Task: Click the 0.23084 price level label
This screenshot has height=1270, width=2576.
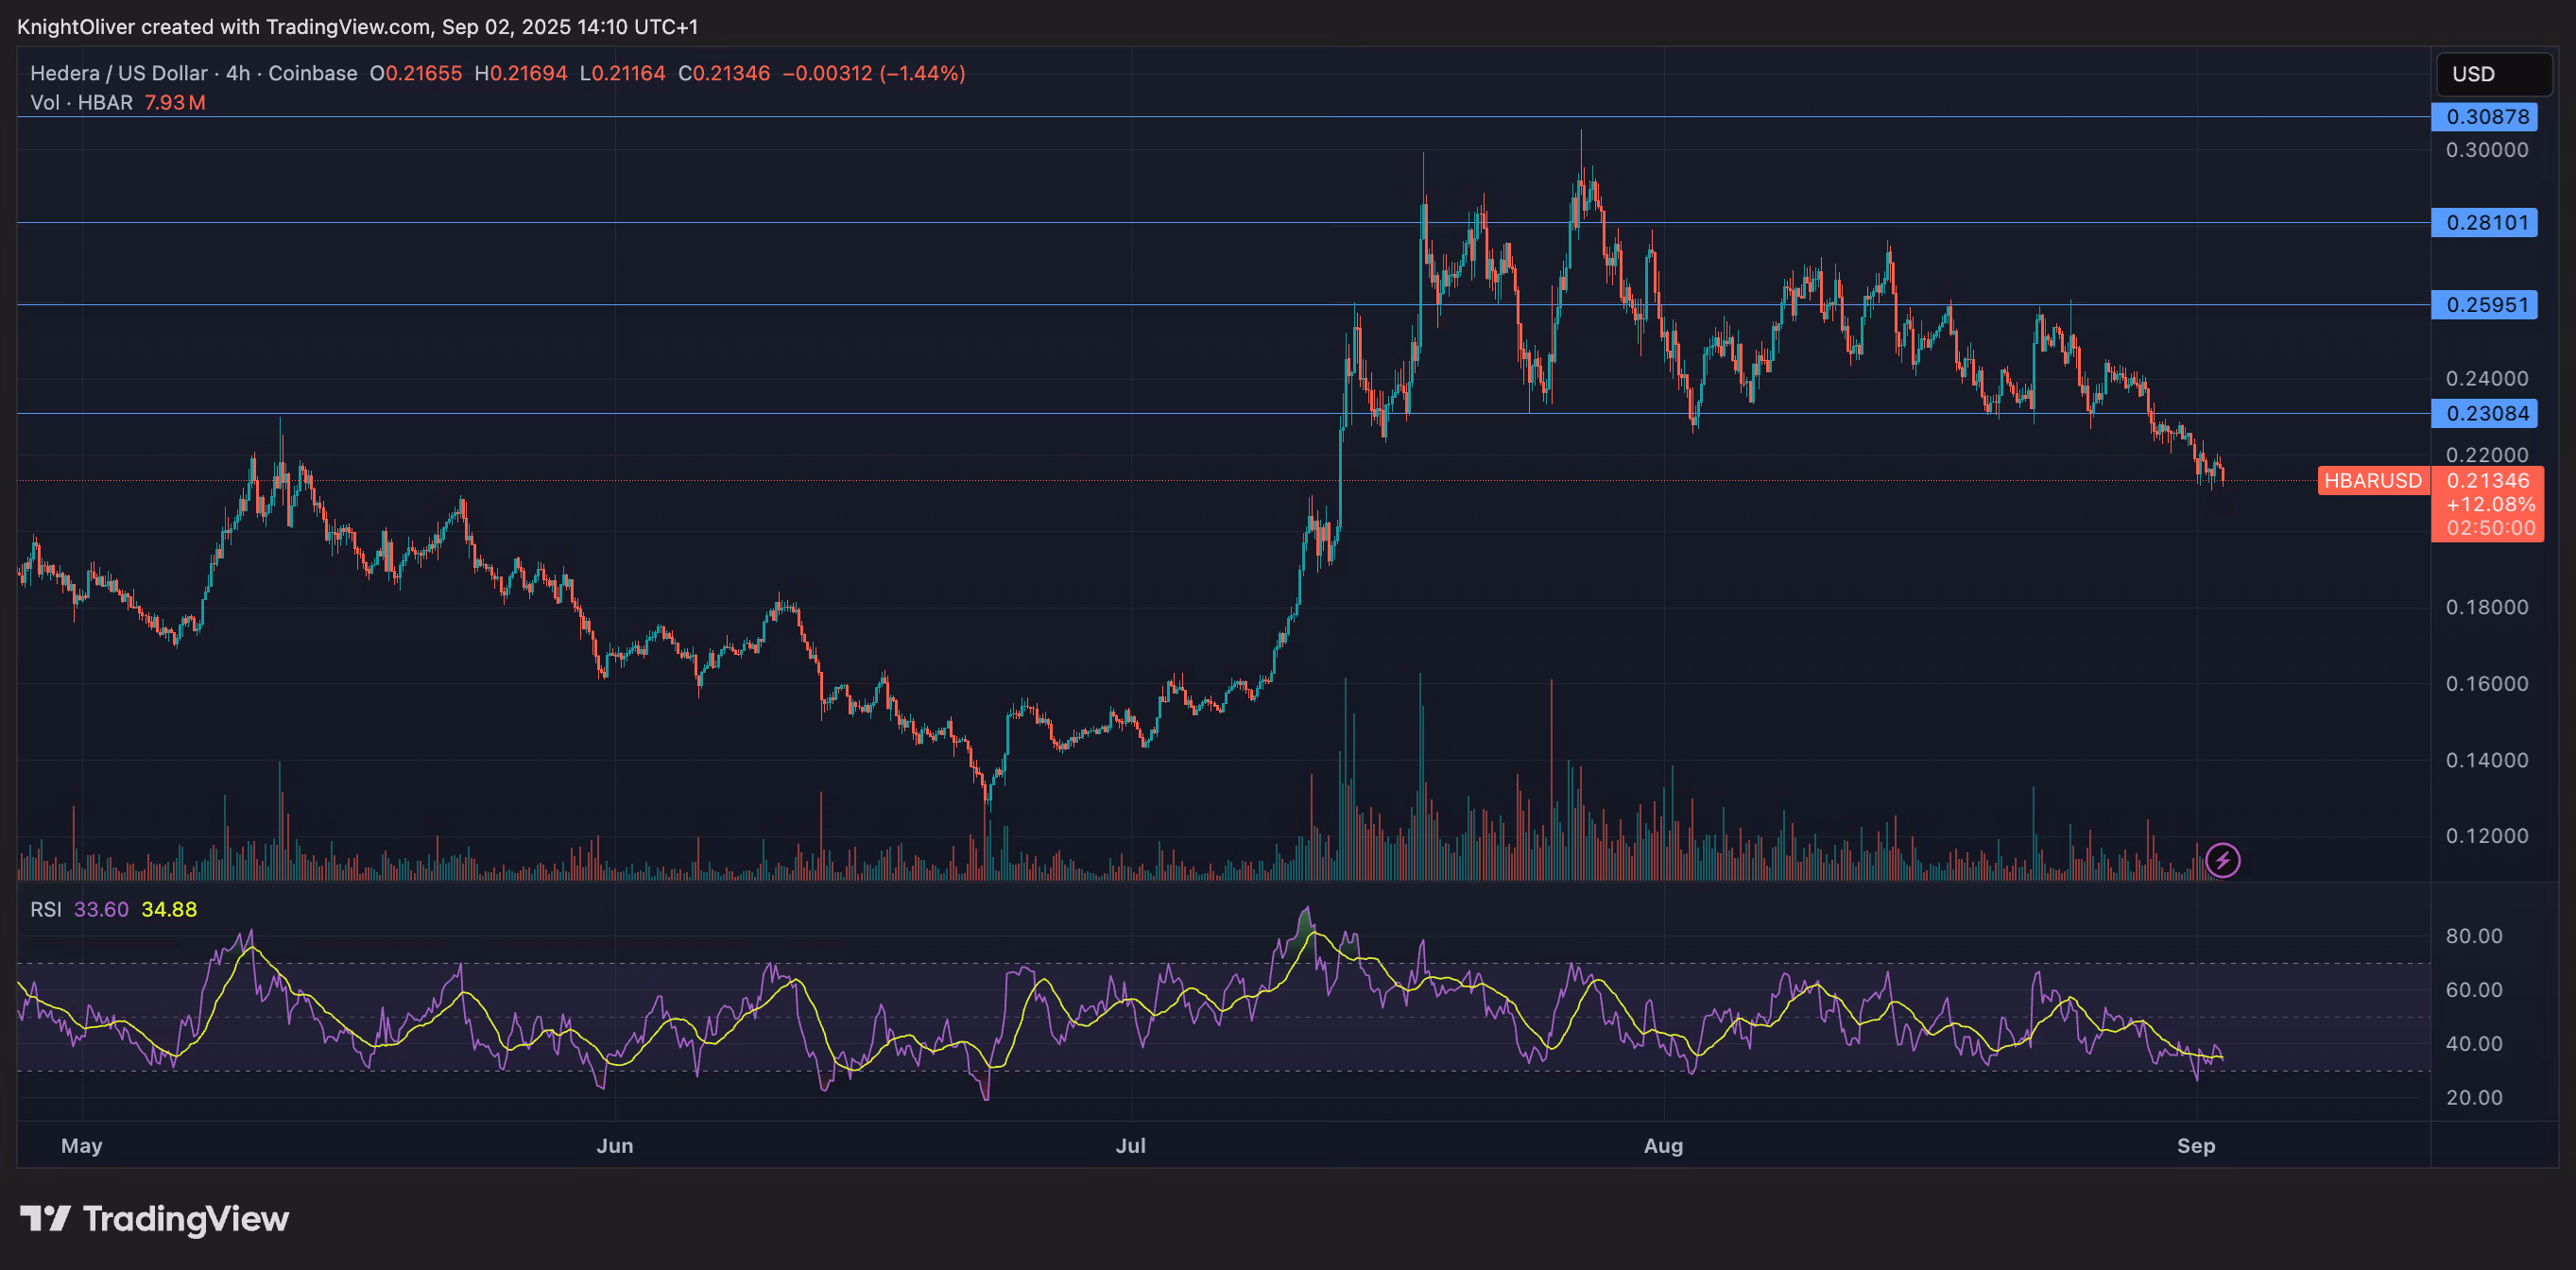Action: [2485, 413]
